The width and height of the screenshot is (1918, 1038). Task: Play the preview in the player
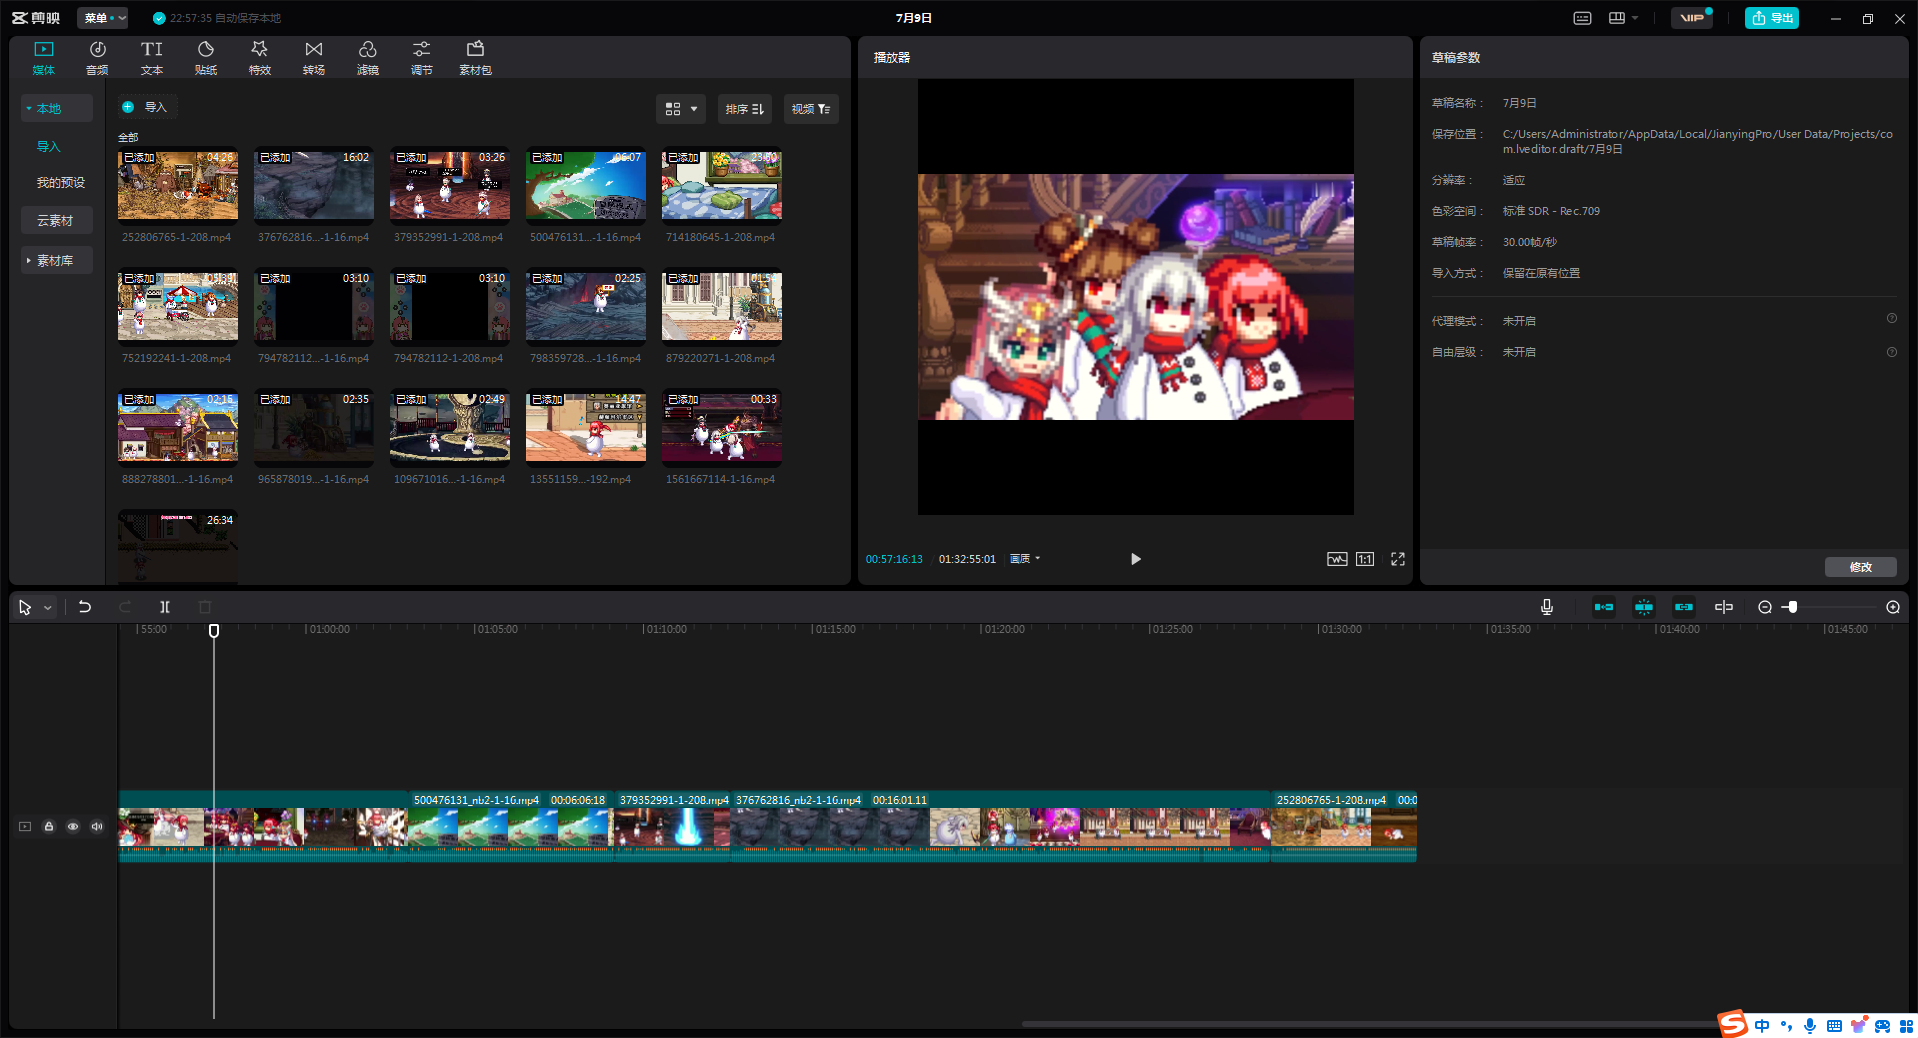point(1135,559)
